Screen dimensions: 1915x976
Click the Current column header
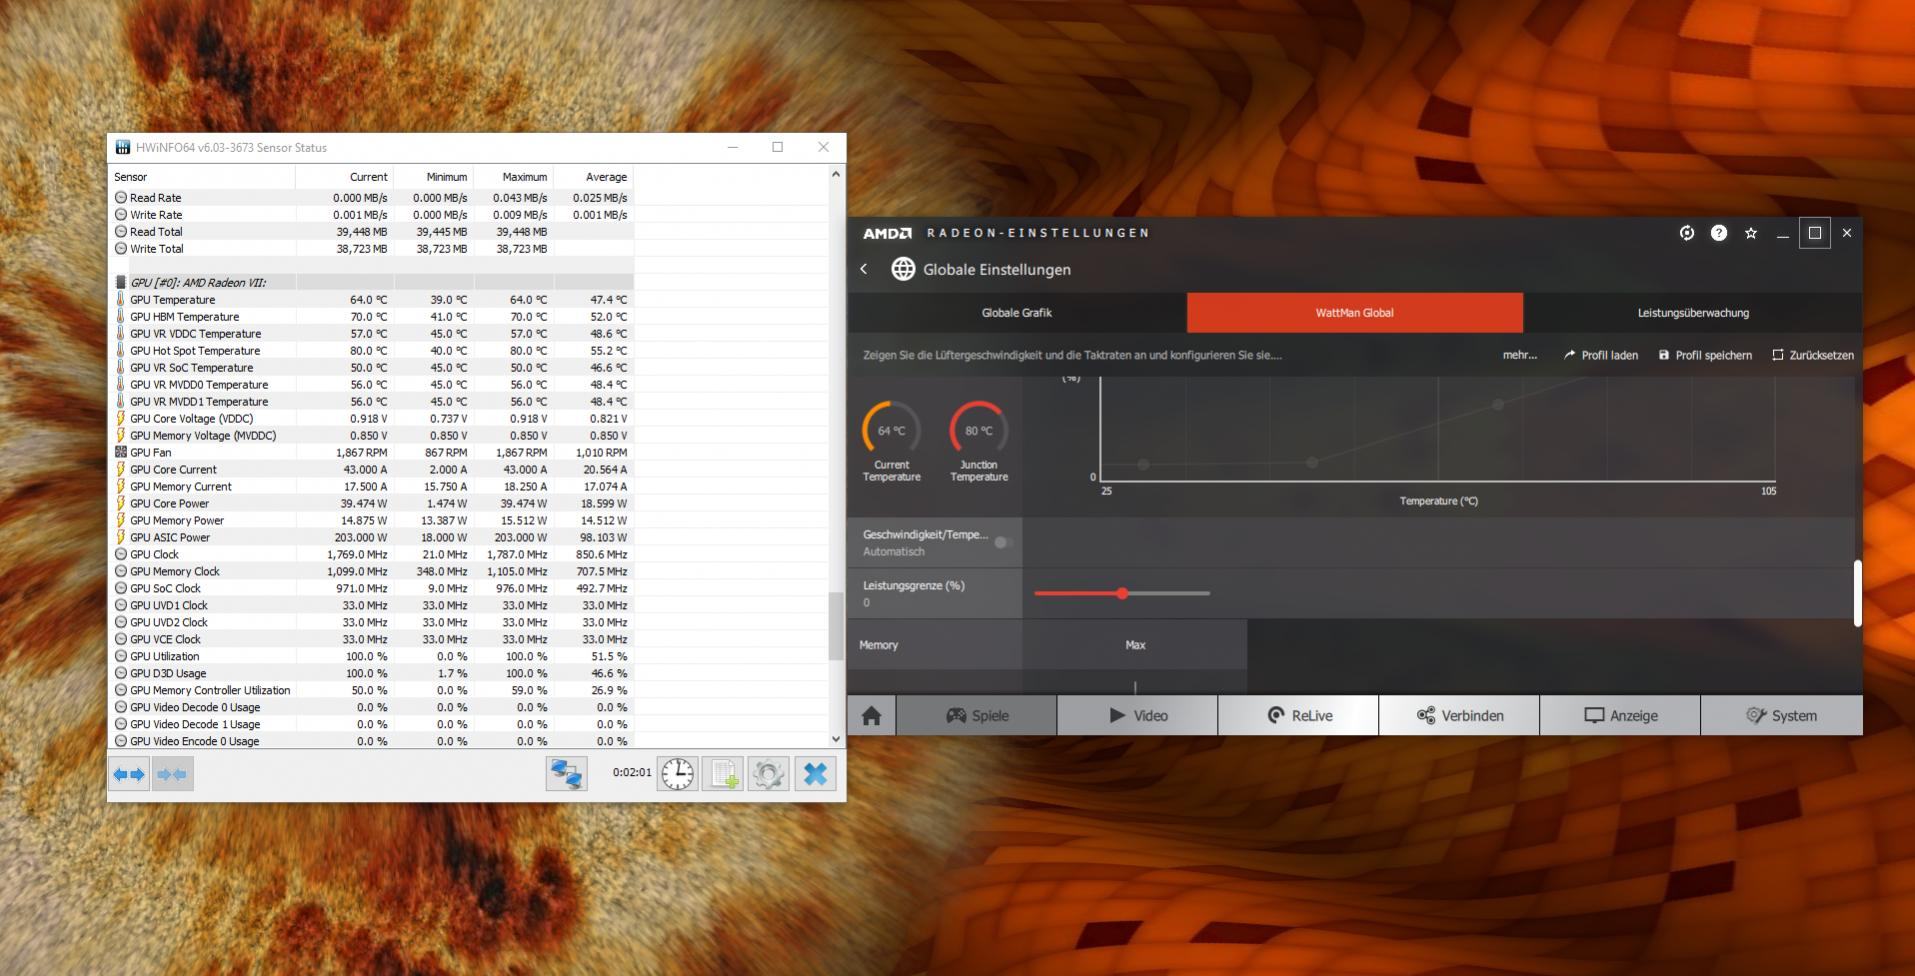pyautogui.click(x=344, y=177)
